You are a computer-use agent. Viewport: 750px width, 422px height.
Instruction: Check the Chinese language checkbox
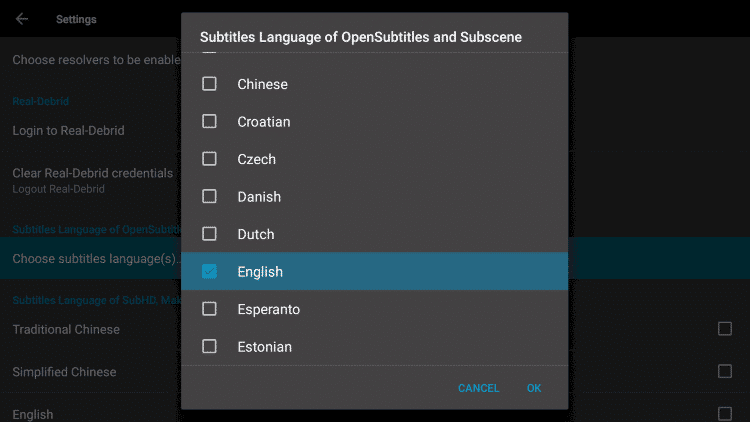coord(209,84)
